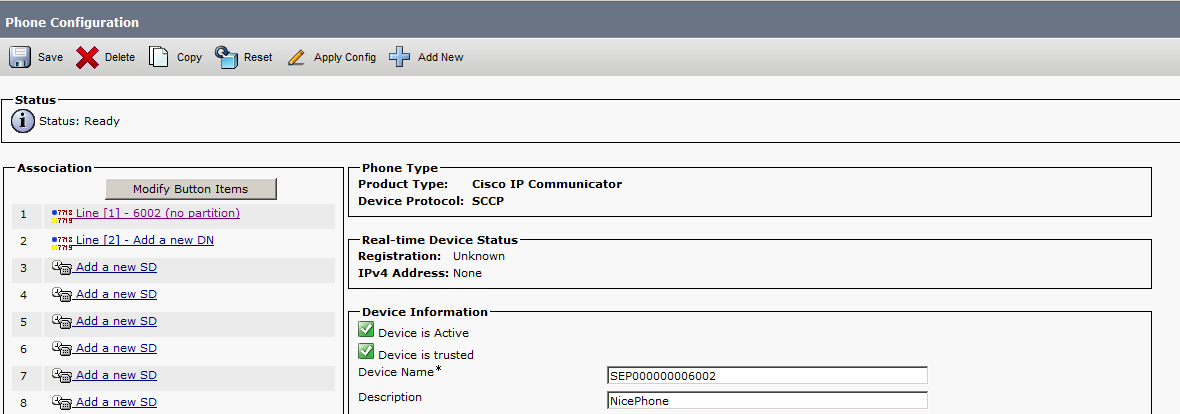The image size is (1180, 414).
Task: Click the Reset icon in toolbar
Action: [x=227, y=57]
